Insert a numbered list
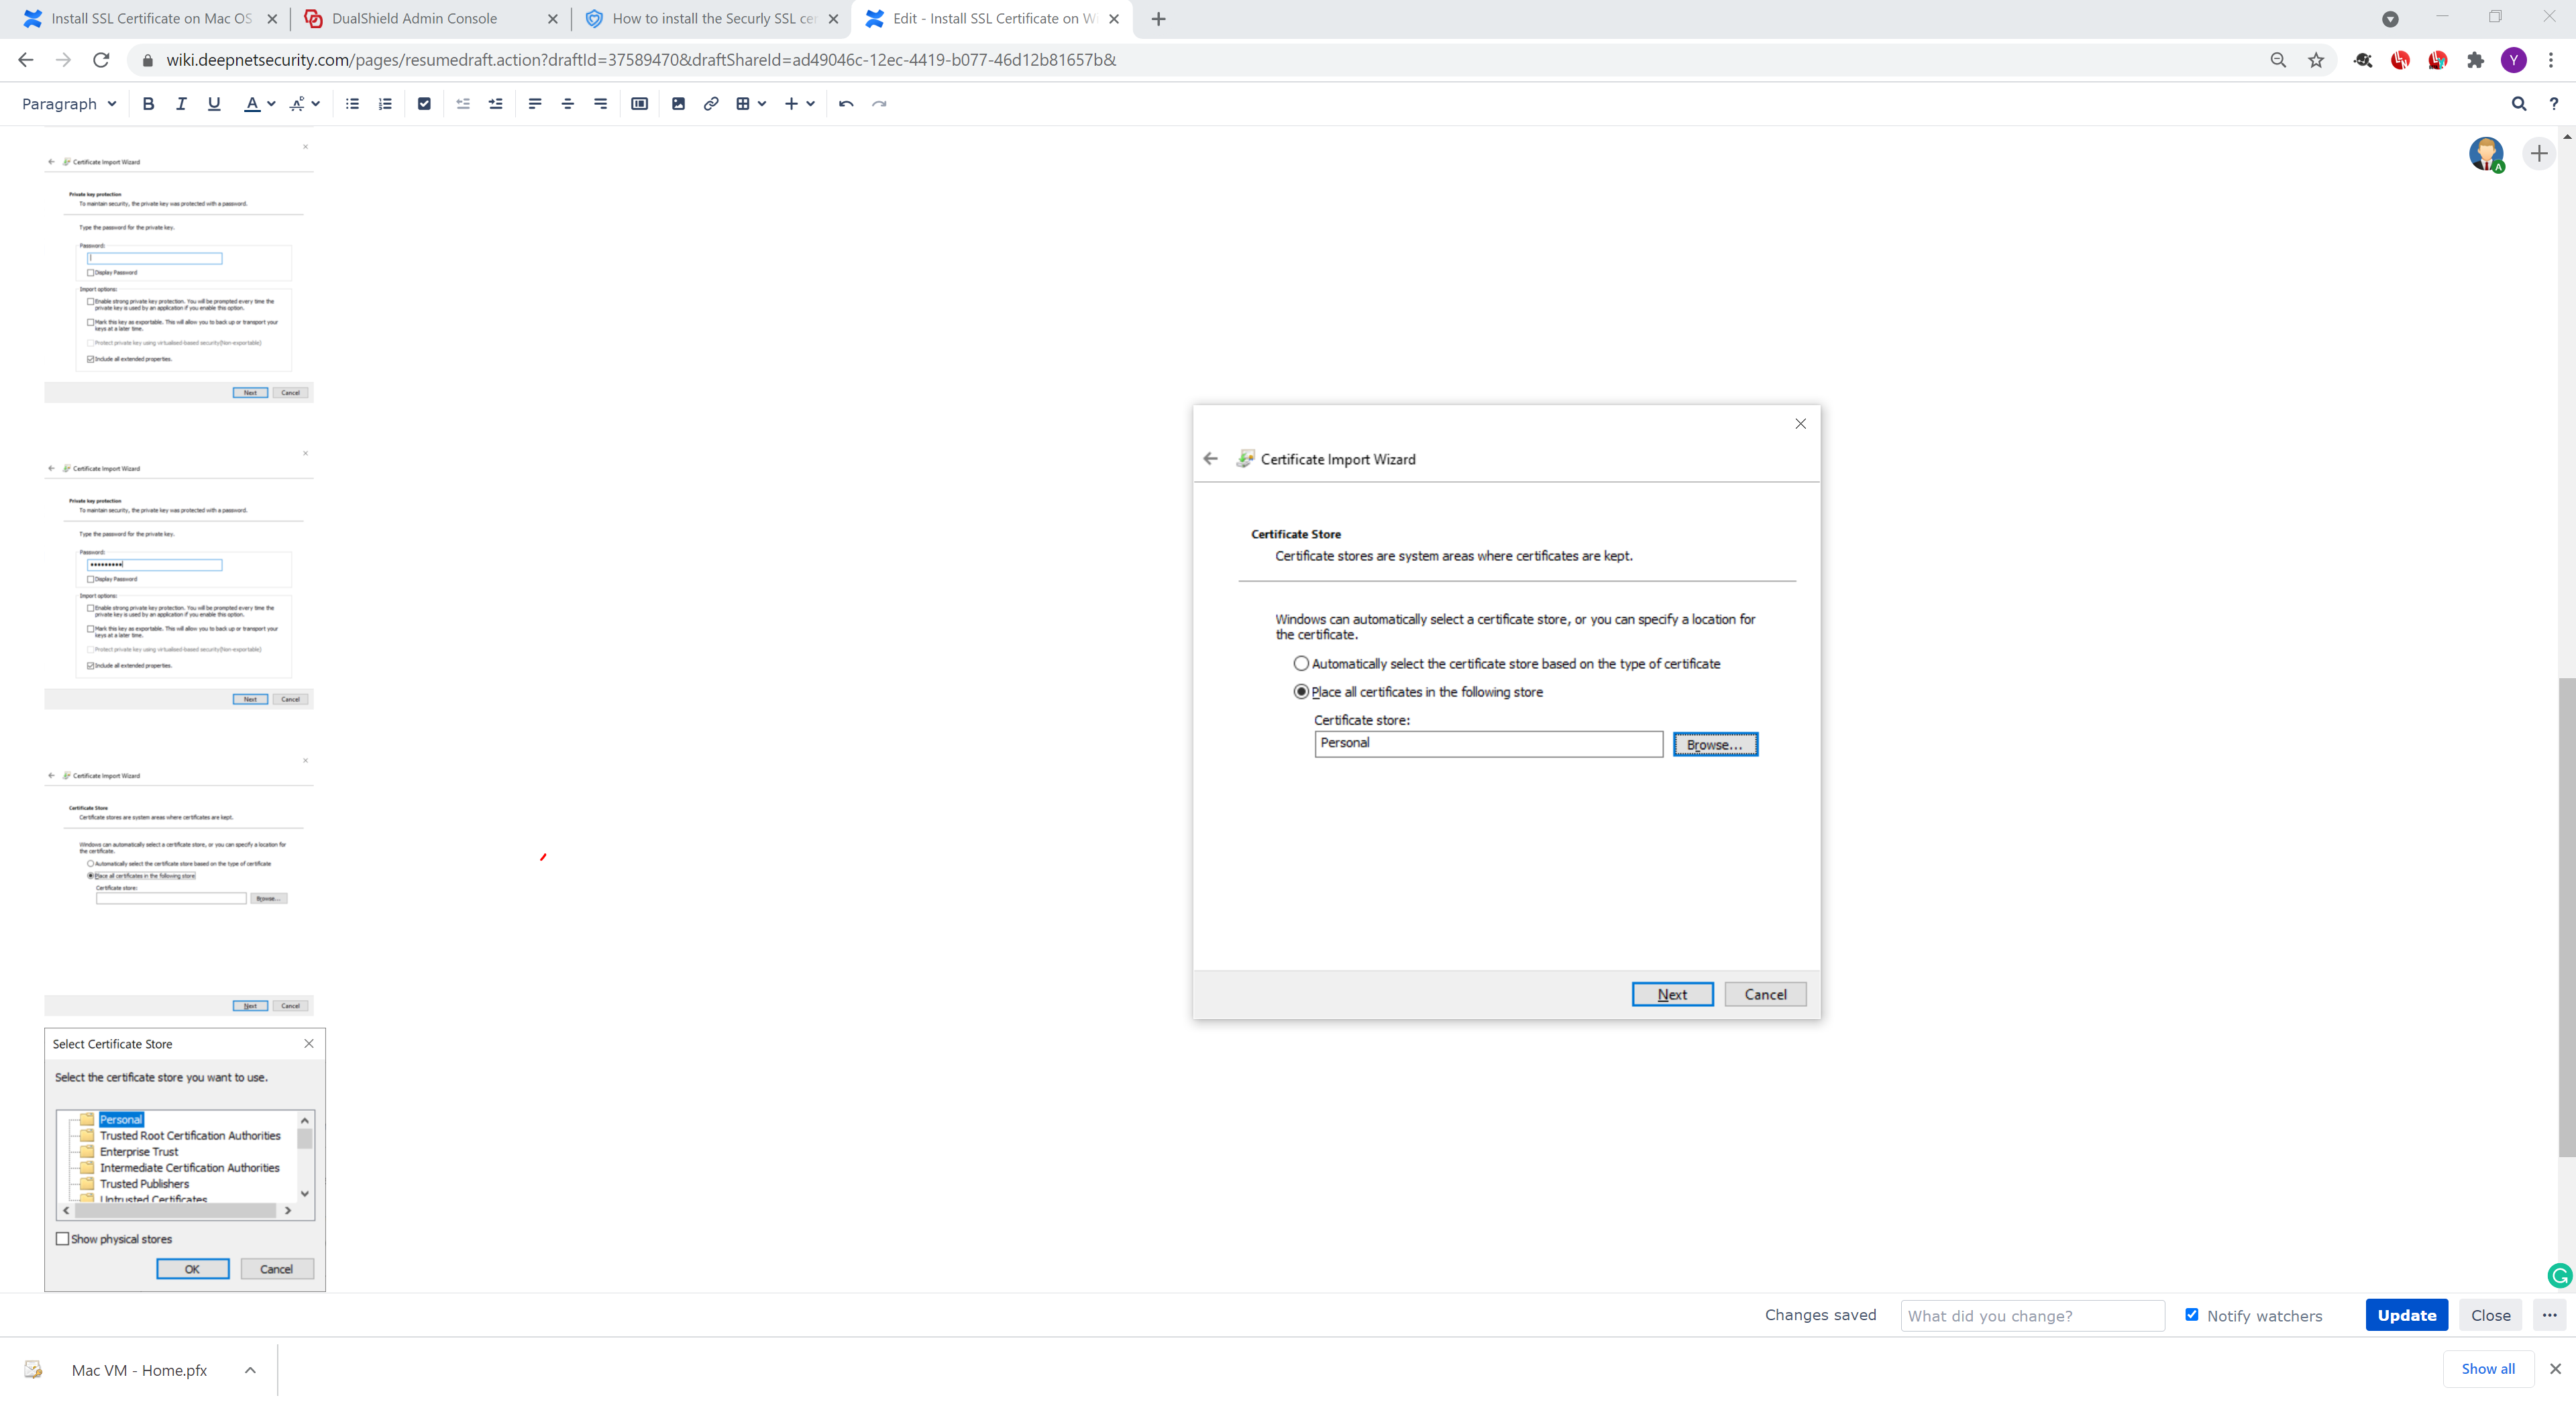 tap(385, 104)
